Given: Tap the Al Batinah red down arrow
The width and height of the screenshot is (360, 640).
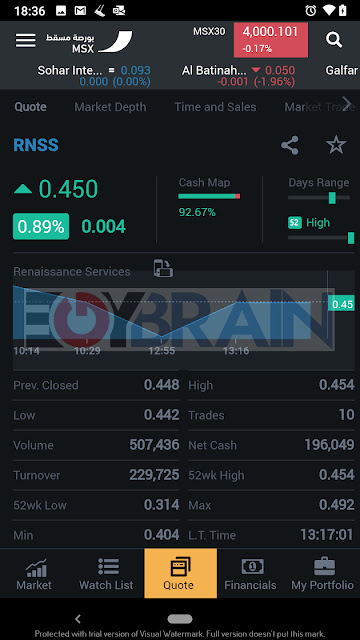Looking at the screenshot, I should click(x=256, y=71).
